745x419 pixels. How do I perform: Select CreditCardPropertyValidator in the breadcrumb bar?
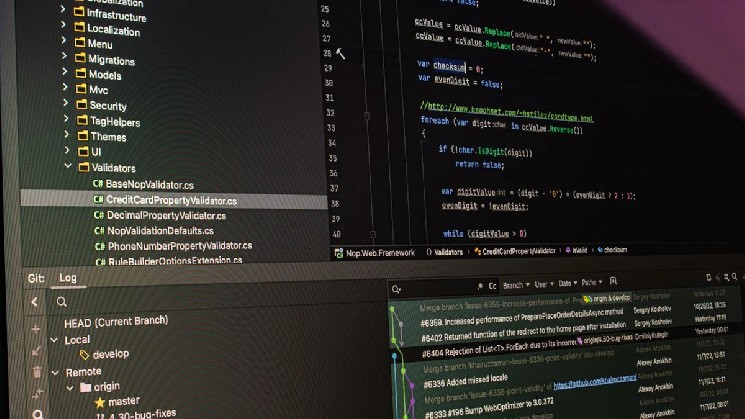[x=519, y=251]
